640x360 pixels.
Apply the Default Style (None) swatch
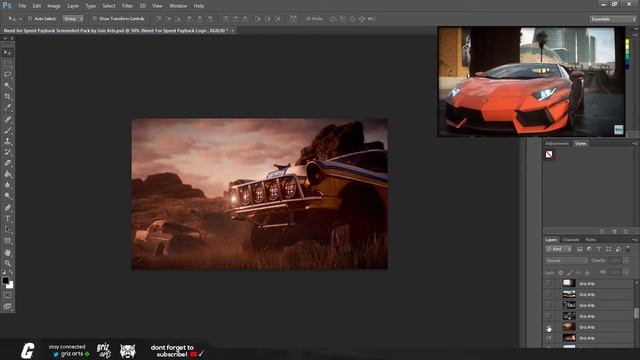(x=549, y=155)
